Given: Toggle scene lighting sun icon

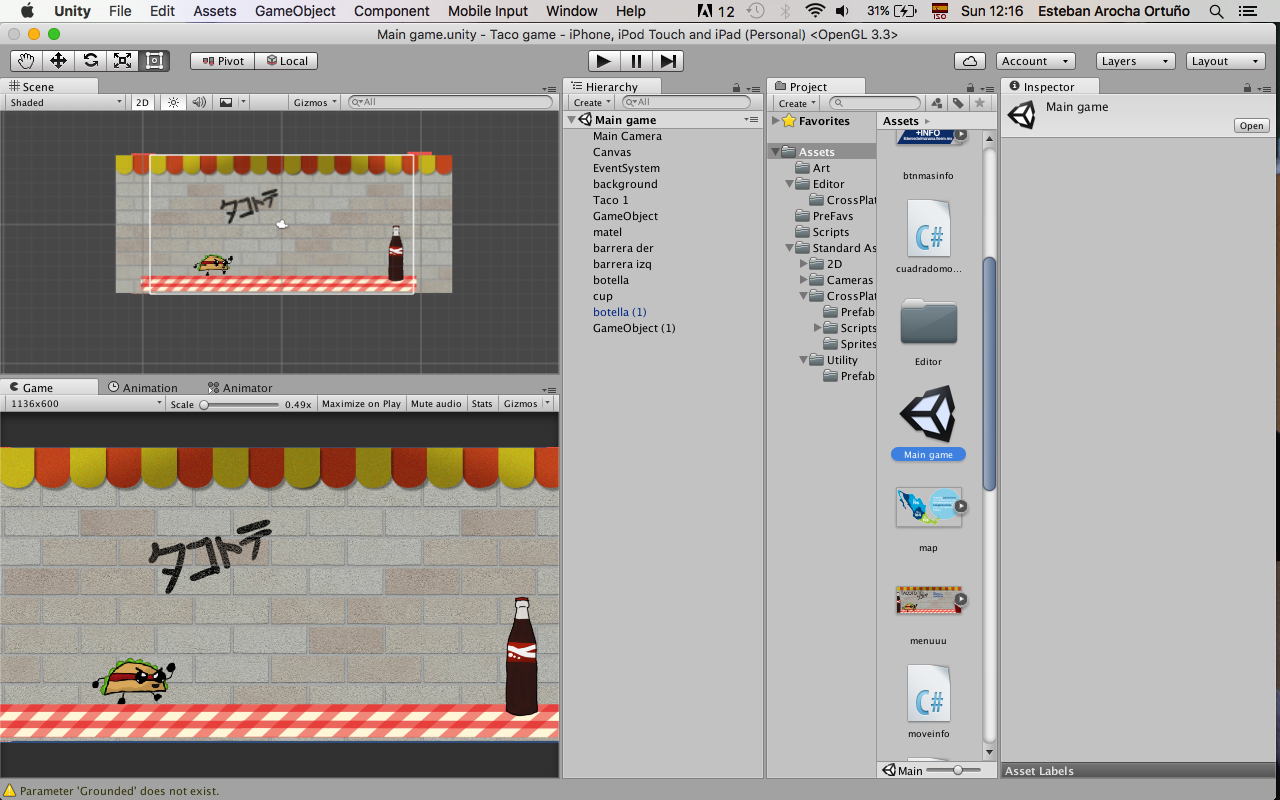Looking at the screenshot, I should (x=173, y=102).
